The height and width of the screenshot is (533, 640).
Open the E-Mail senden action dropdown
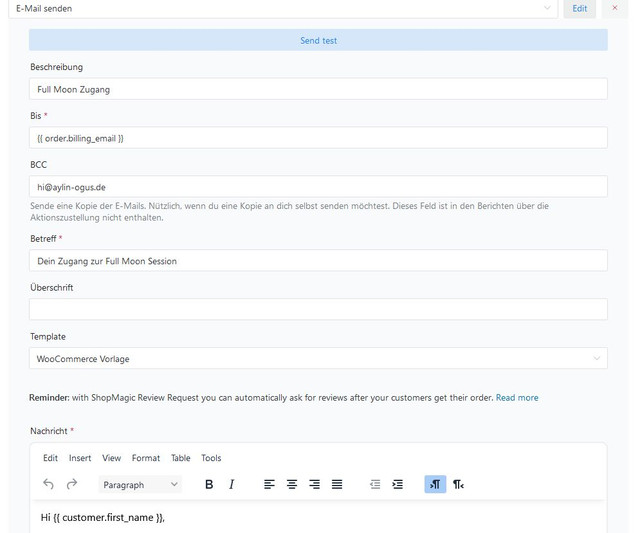click(x=283, y=8)
